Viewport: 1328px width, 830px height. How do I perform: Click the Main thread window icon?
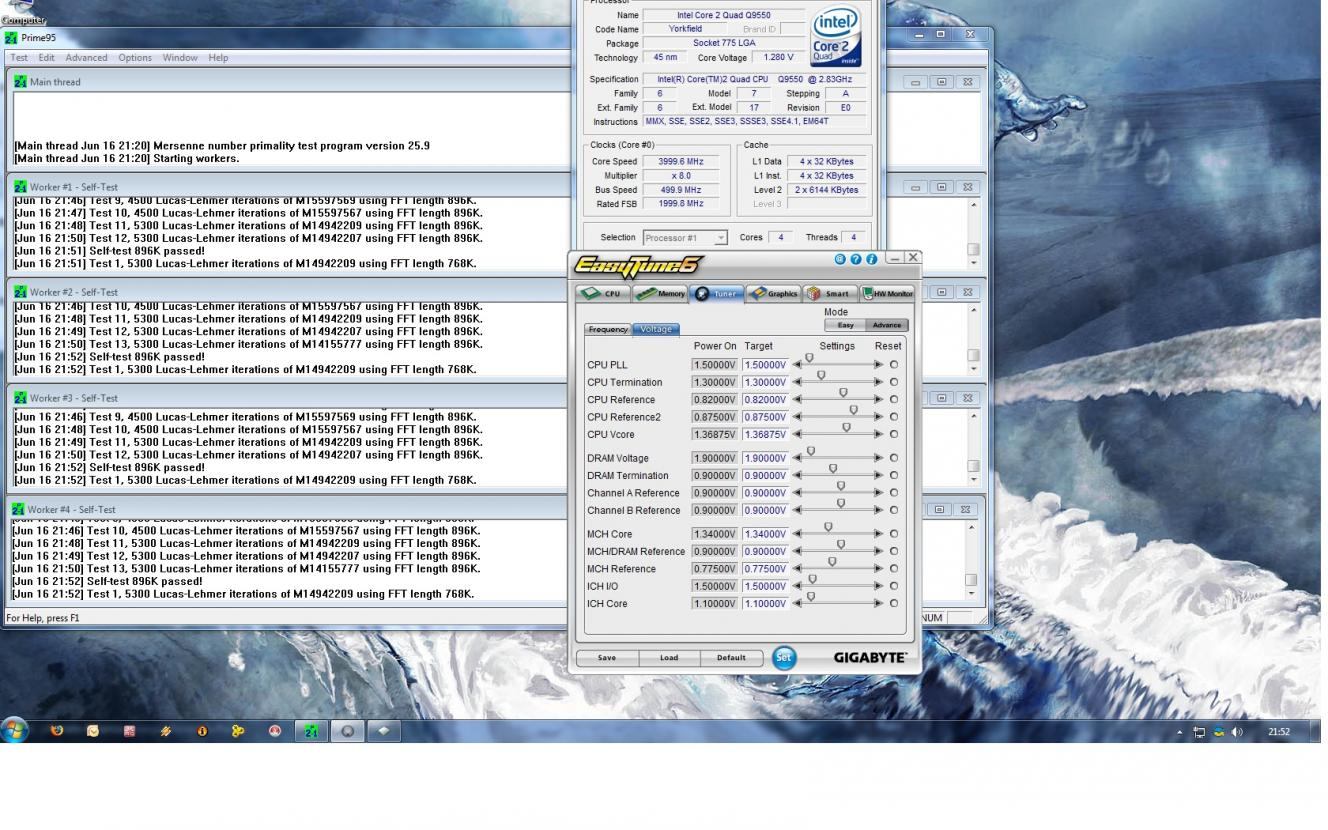pyautogui.click(x=20, y=82)
